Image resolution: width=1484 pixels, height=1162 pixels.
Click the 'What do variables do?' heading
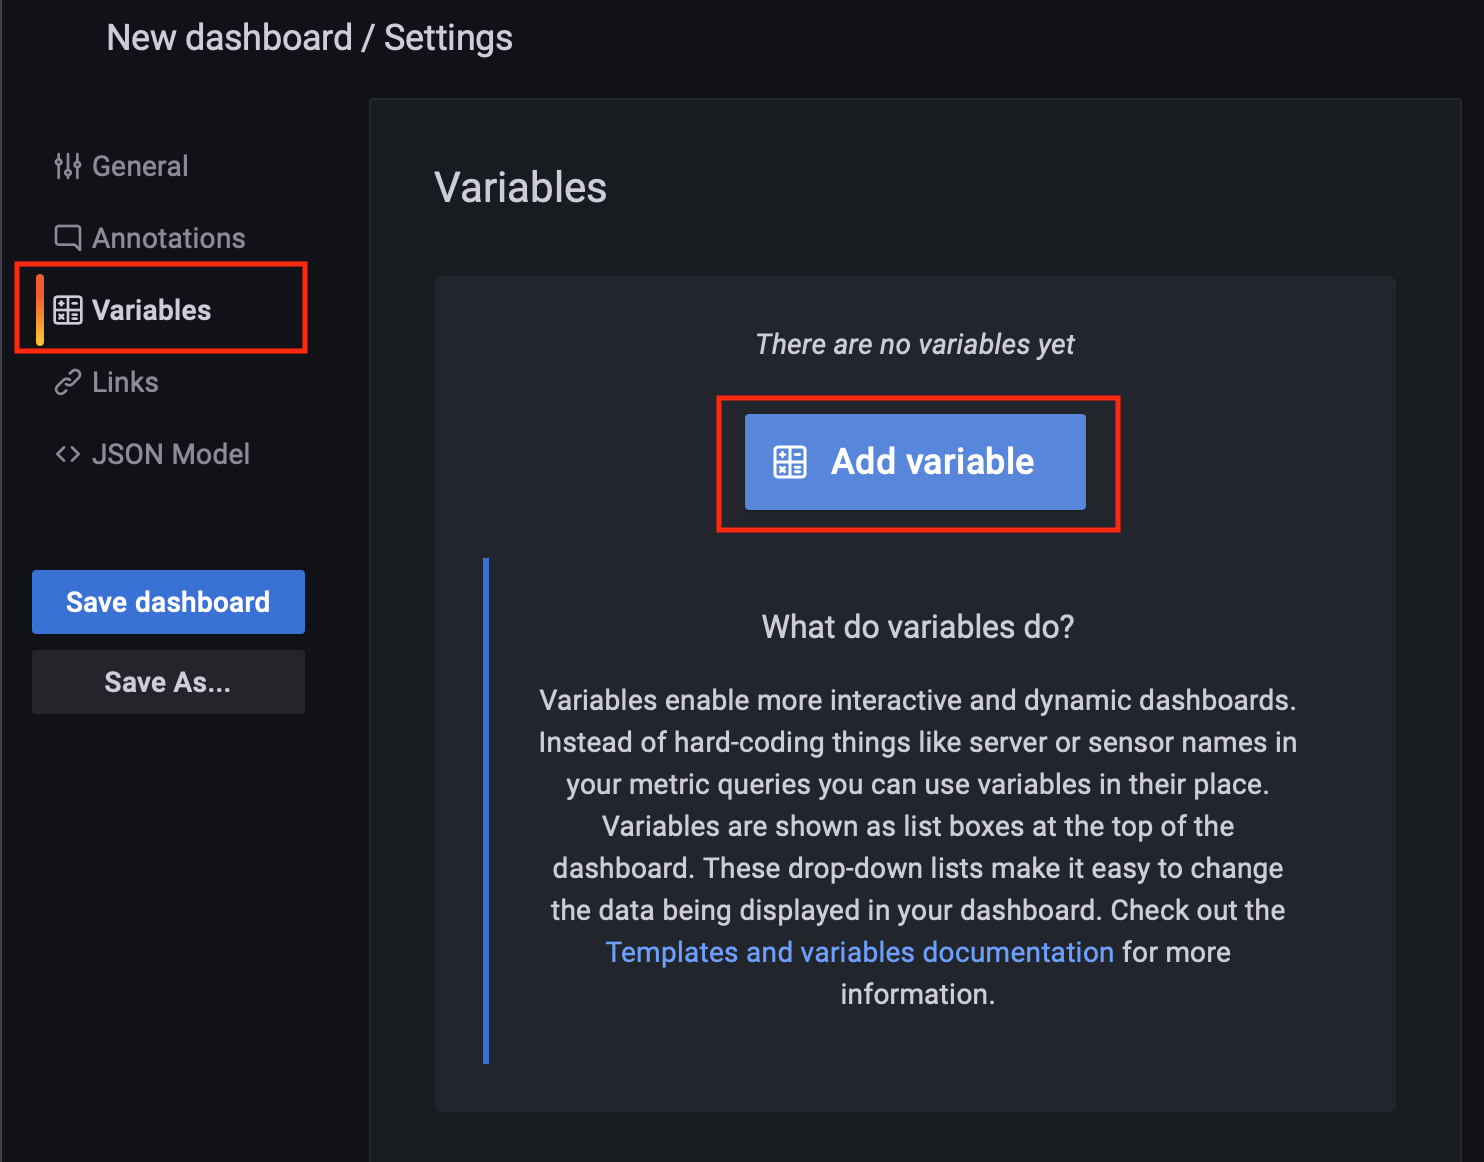point(918,627)
